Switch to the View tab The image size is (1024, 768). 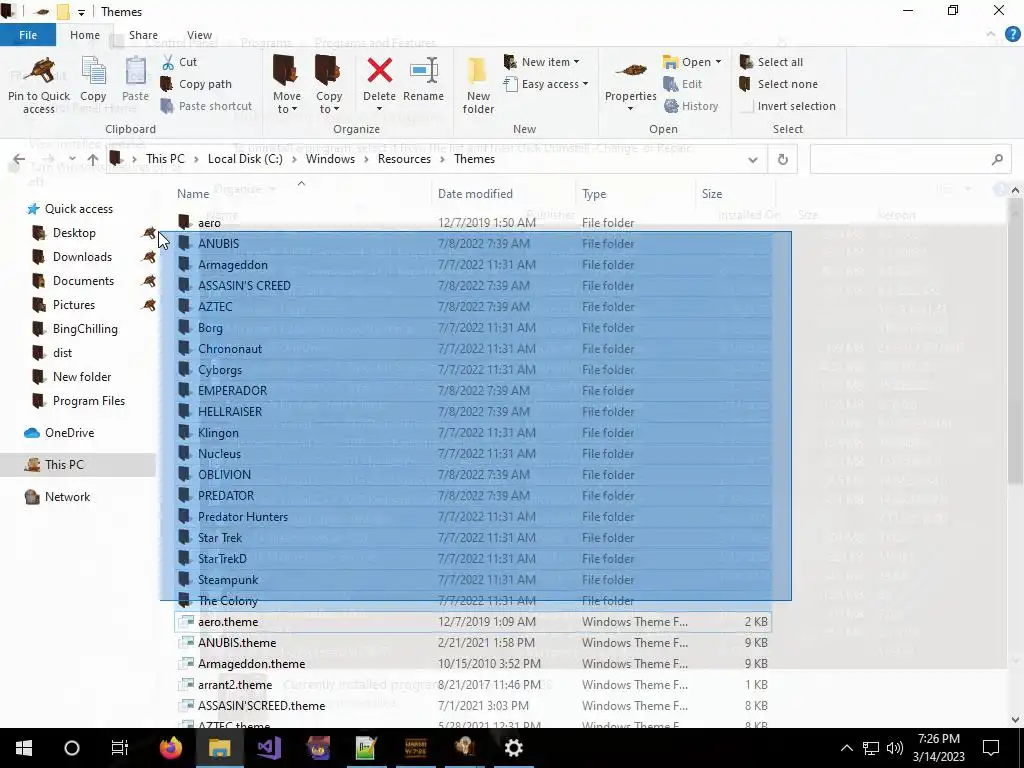click(199, 35)
